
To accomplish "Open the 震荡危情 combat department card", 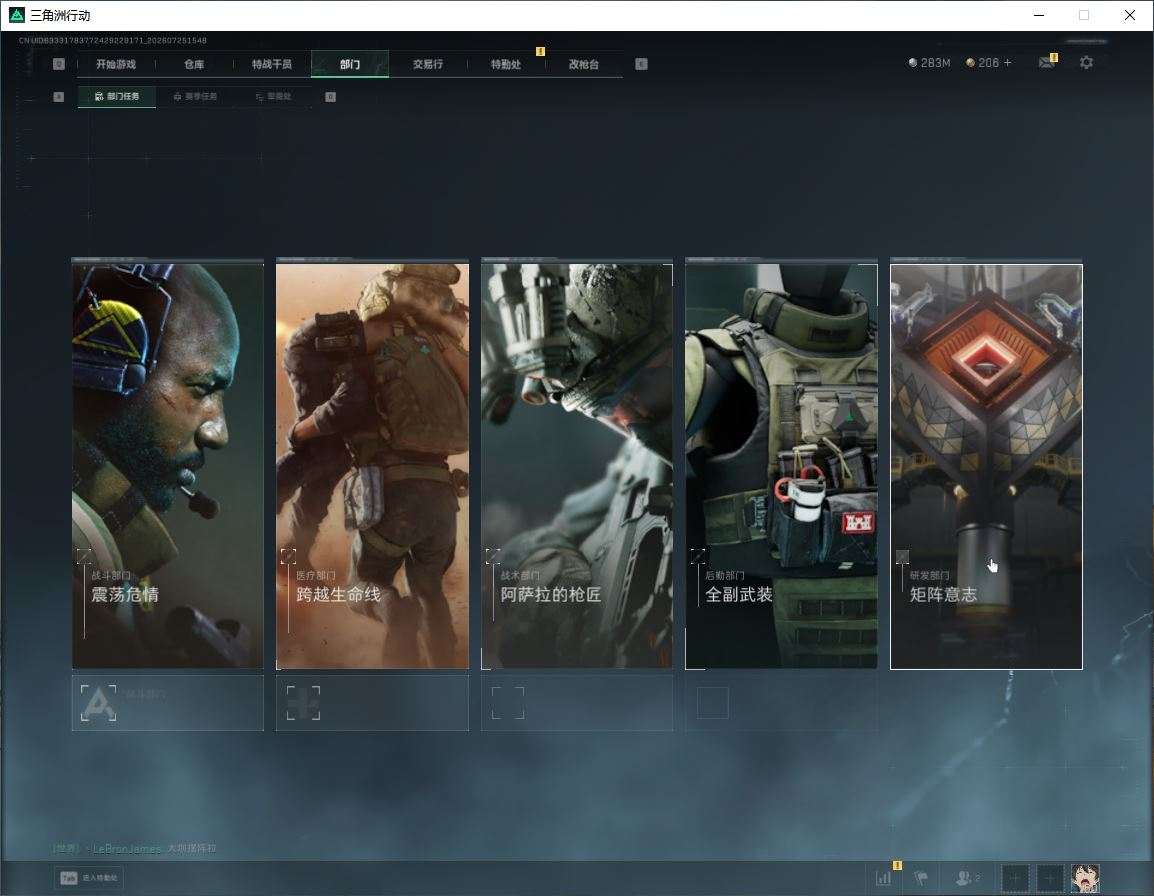I will 168,465.
